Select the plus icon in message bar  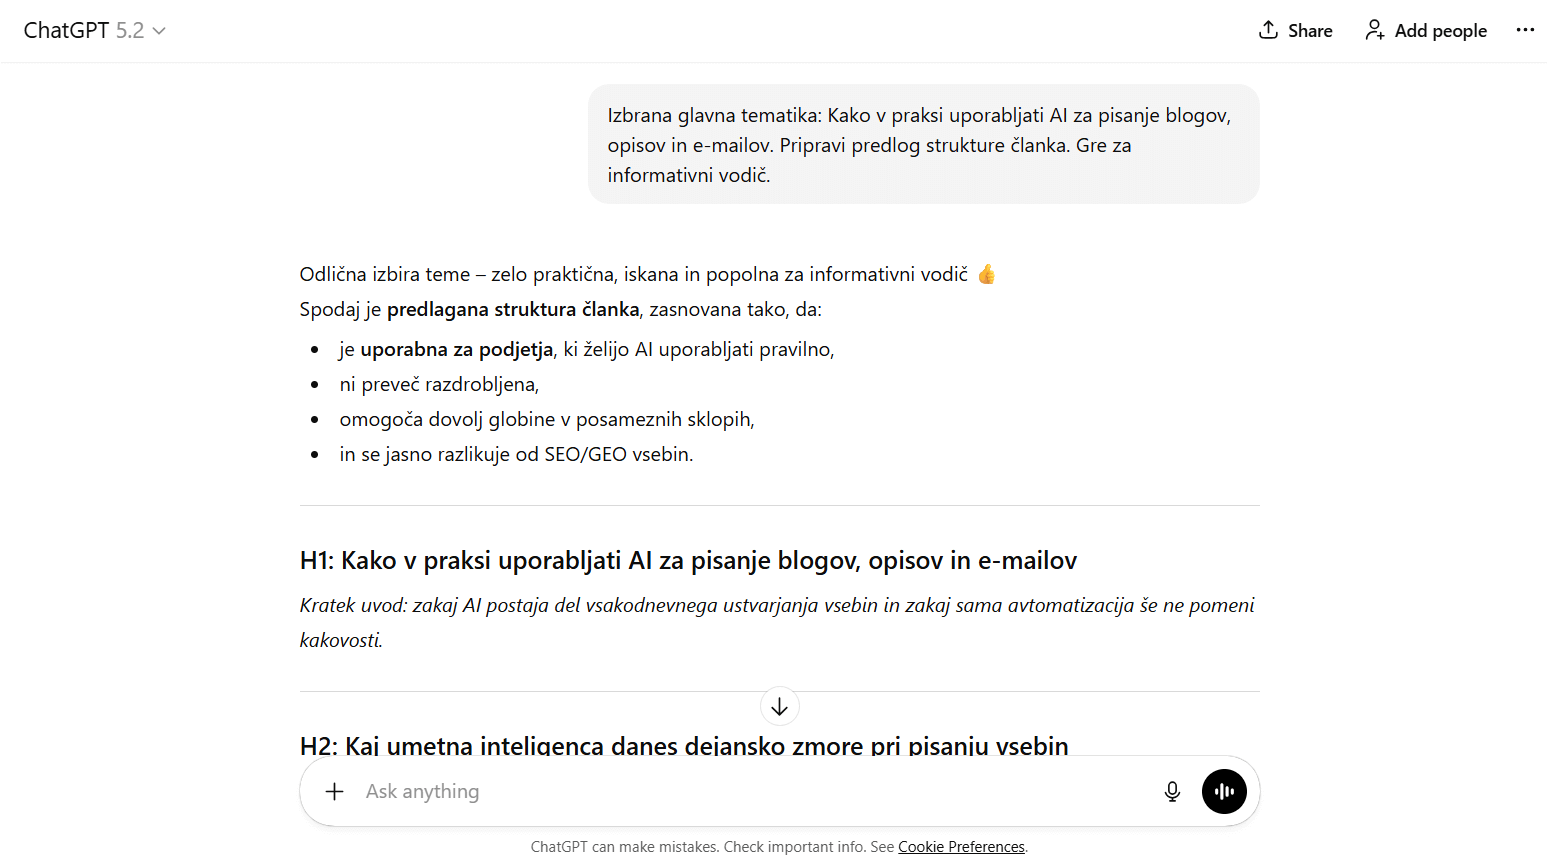[334, 791]
